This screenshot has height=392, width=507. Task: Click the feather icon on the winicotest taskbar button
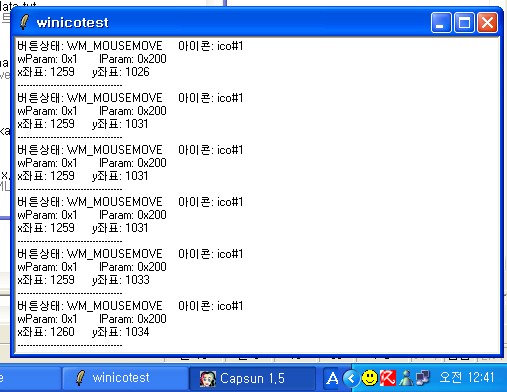[80, 378]
